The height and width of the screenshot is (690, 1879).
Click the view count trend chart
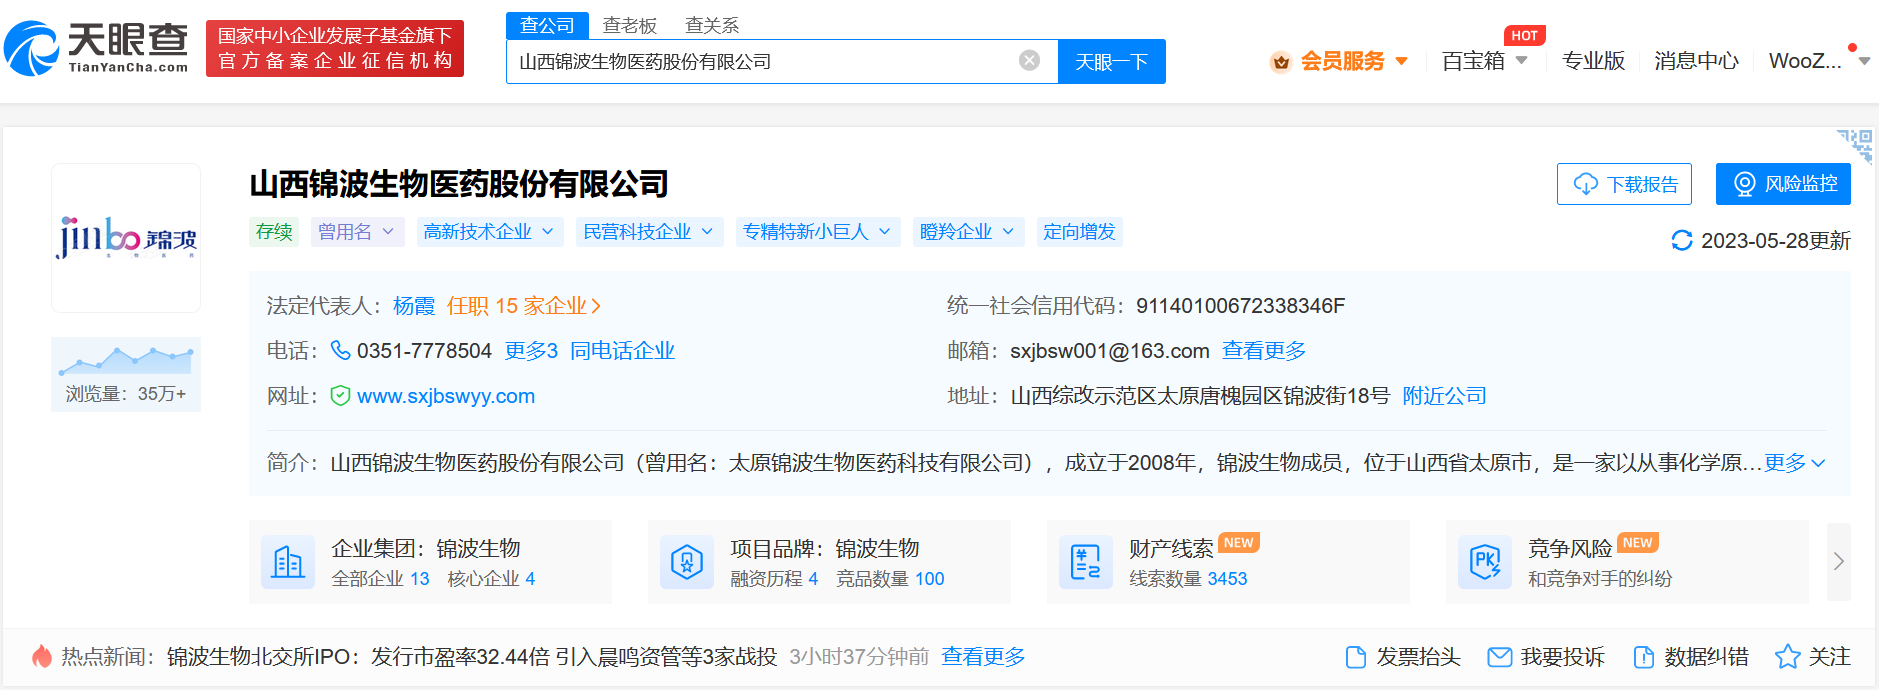126,360
